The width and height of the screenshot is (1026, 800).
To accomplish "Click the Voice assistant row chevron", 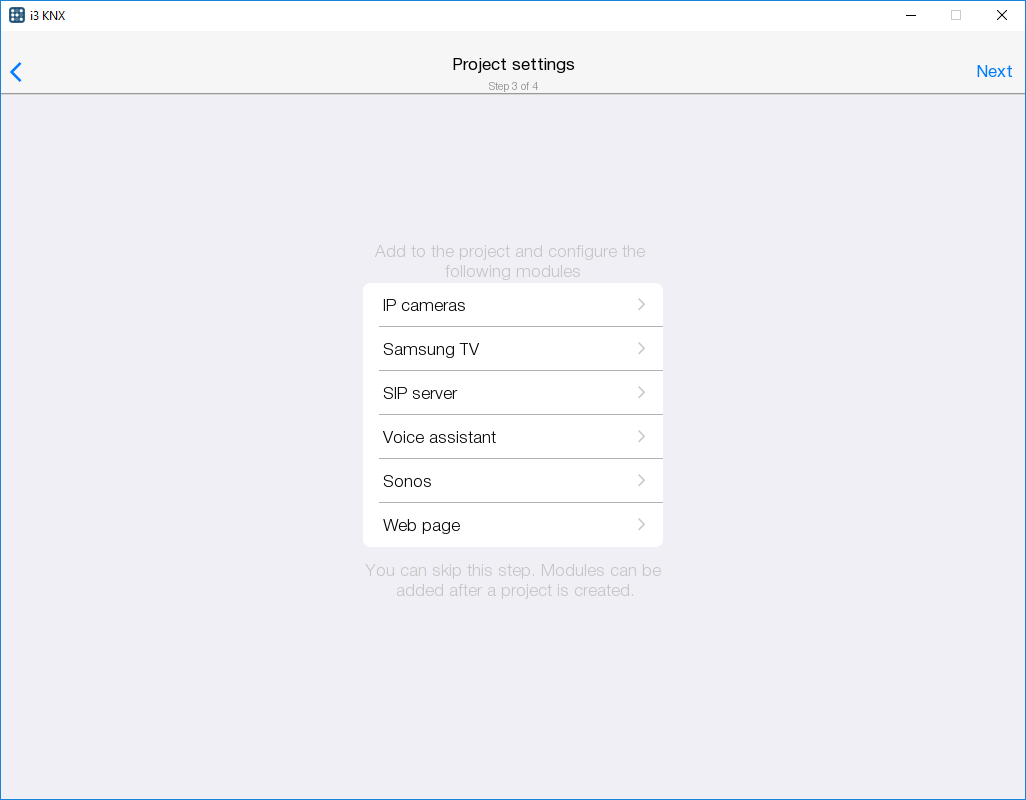I will tap(642, 436).
